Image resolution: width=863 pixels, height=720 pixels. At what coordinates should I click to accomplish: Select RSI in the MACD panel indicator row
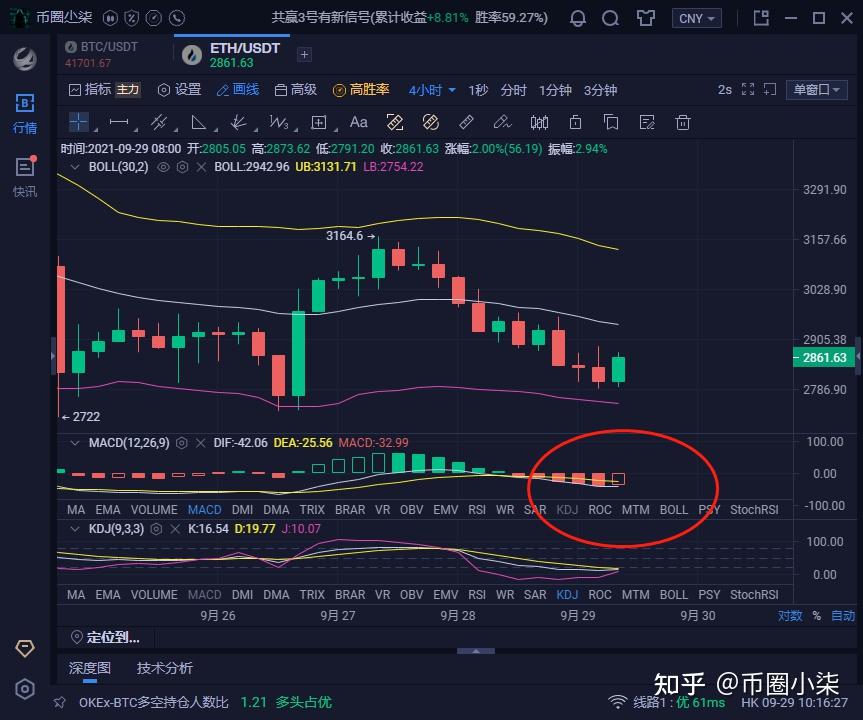[477, 510]
